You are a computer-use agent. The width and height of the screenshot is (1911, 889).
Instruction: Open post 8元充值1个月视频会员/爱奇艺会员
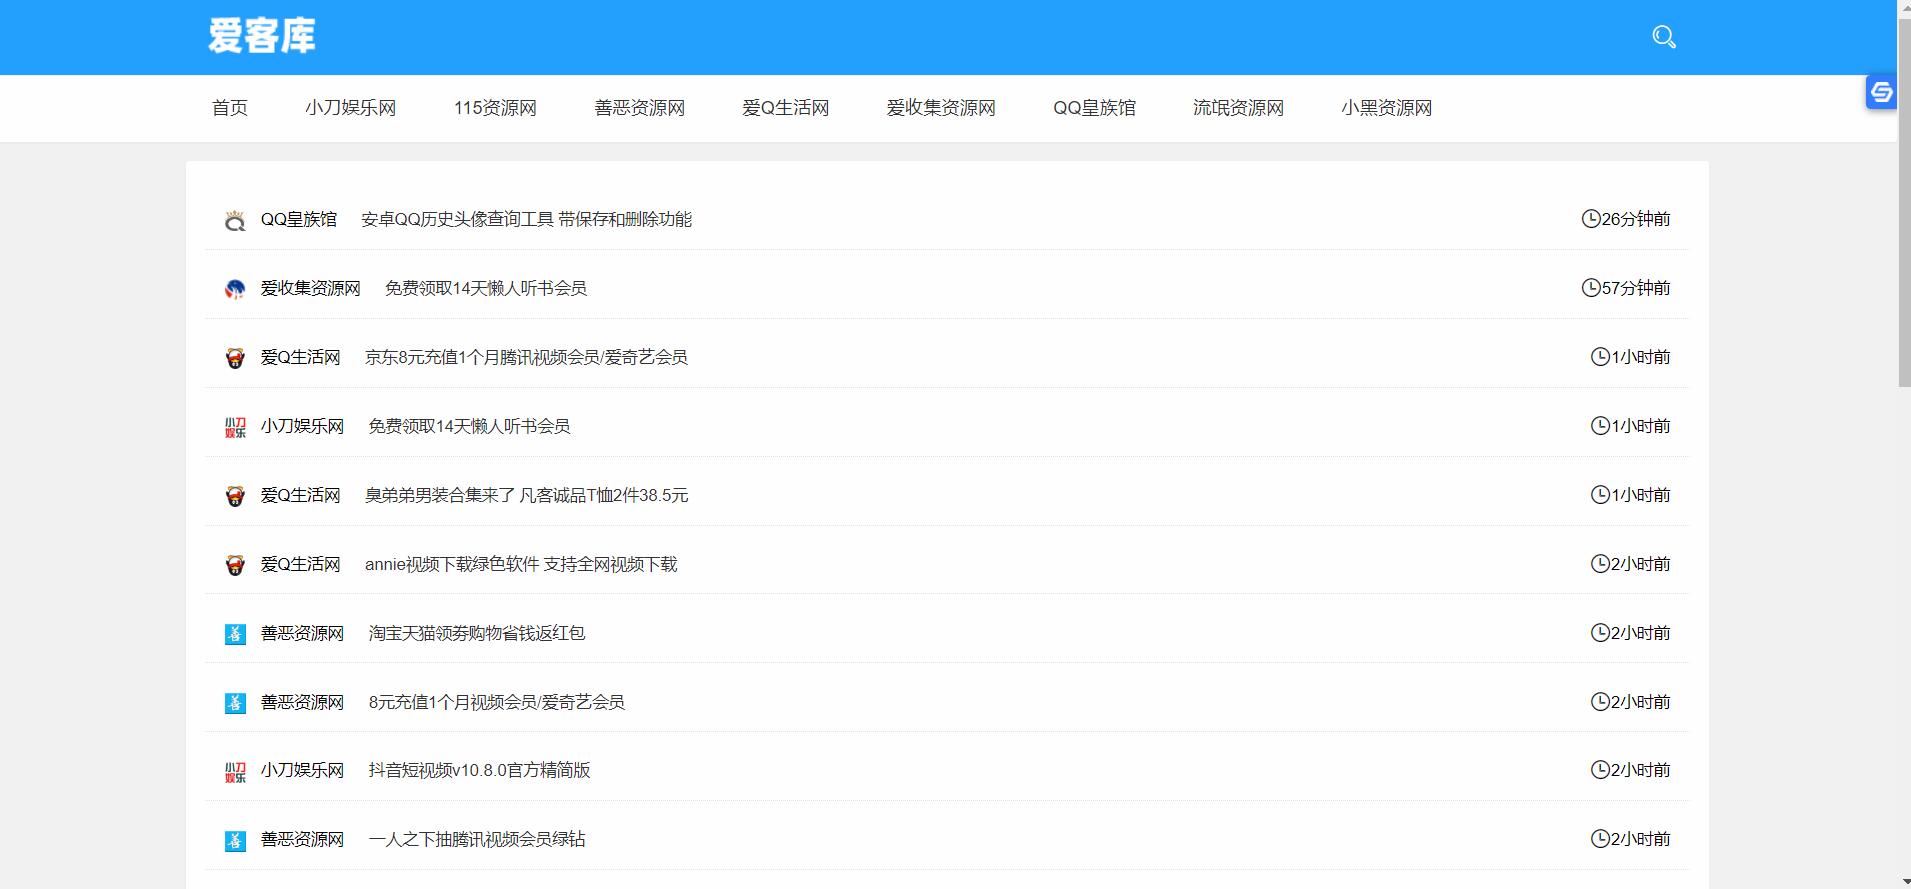click(x=497, y=702)
